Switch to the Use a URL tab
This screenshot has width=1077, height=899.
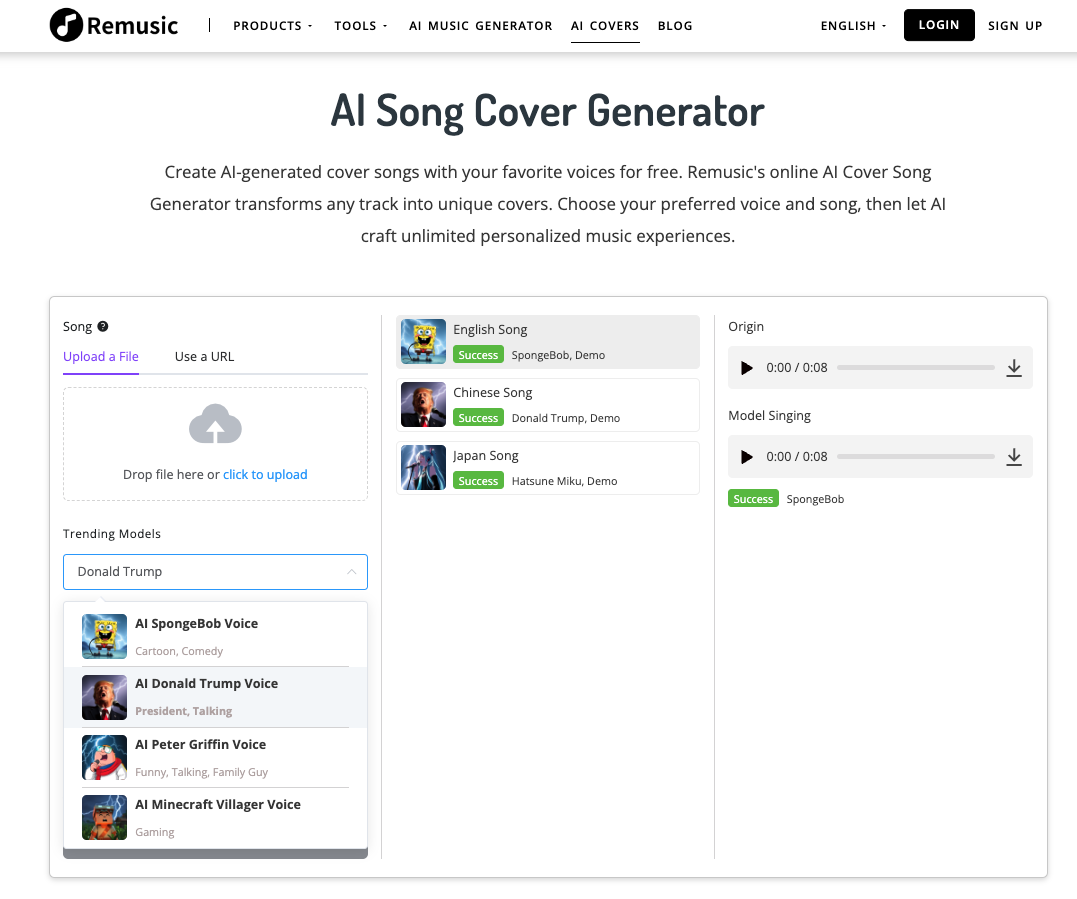tap(203, 356)
